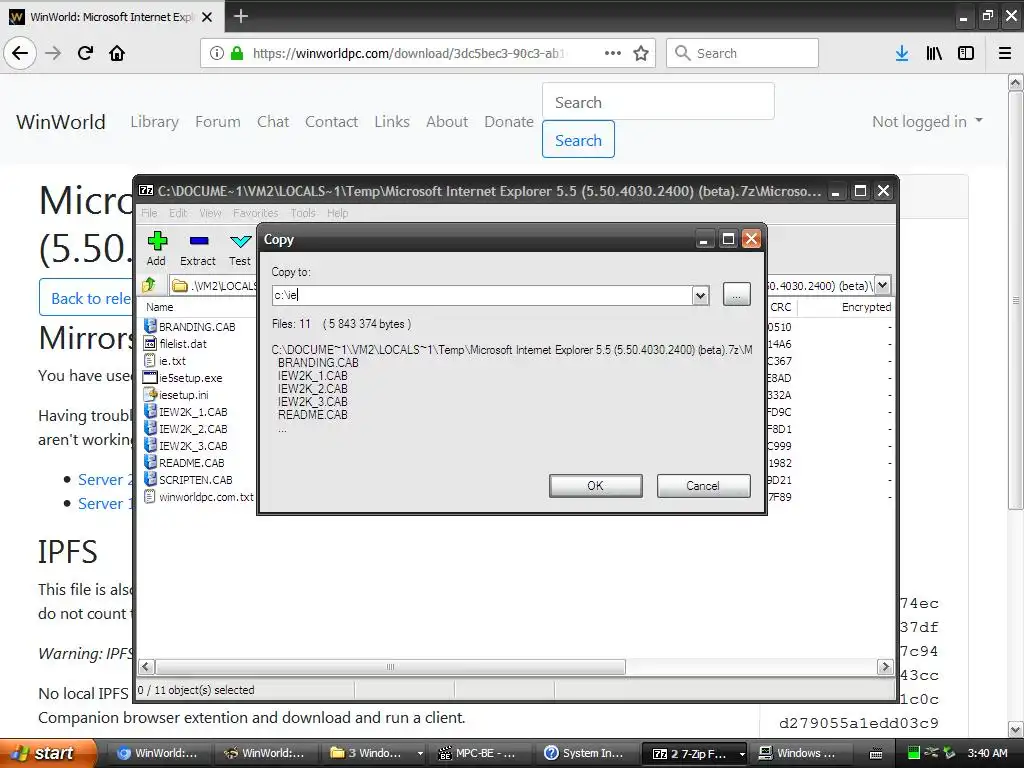Viewport: 1024px width, 768px height.
Task: Expand the 7-Zip address bar dropdown
Action: [882, 285]
